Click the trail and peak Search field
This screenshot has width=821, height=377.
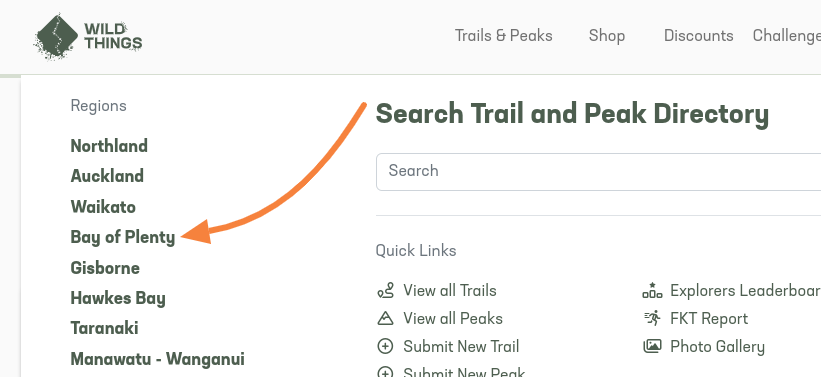(x=598, y=172)
